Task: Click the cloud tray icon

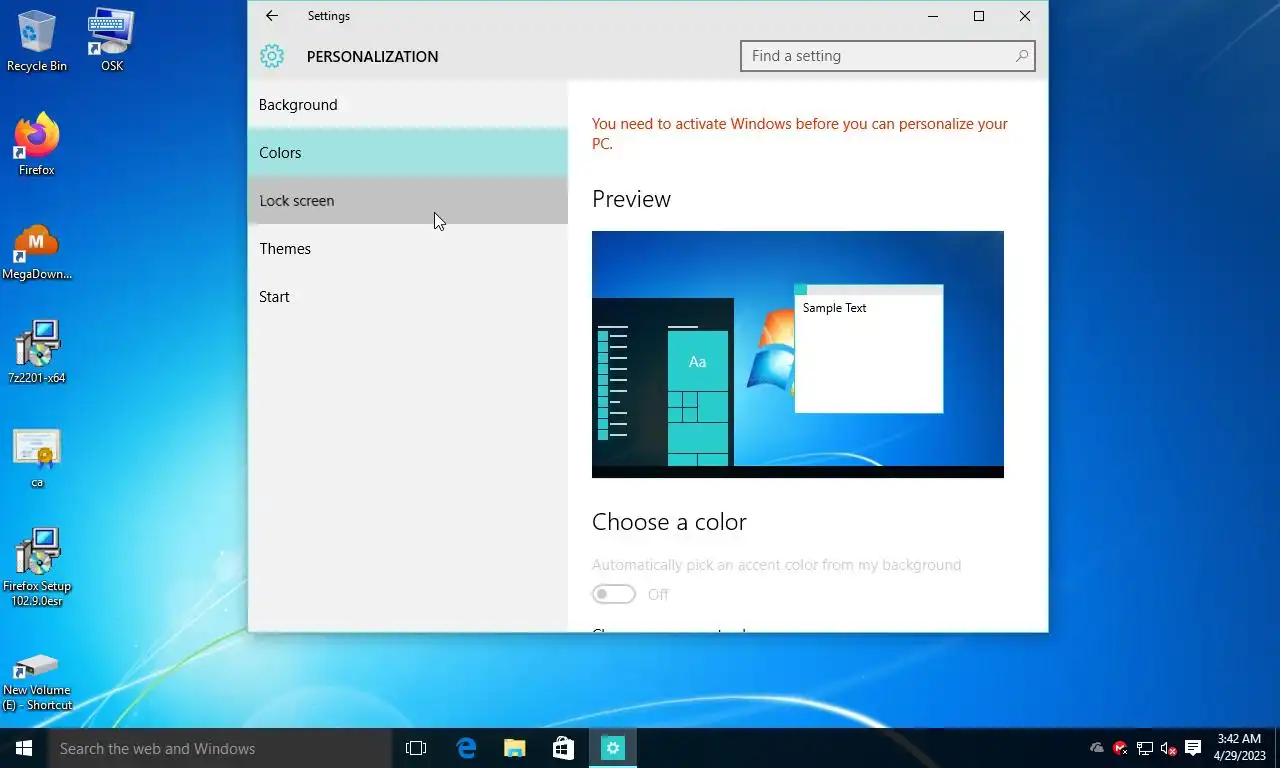Action: click(1097, 748)
